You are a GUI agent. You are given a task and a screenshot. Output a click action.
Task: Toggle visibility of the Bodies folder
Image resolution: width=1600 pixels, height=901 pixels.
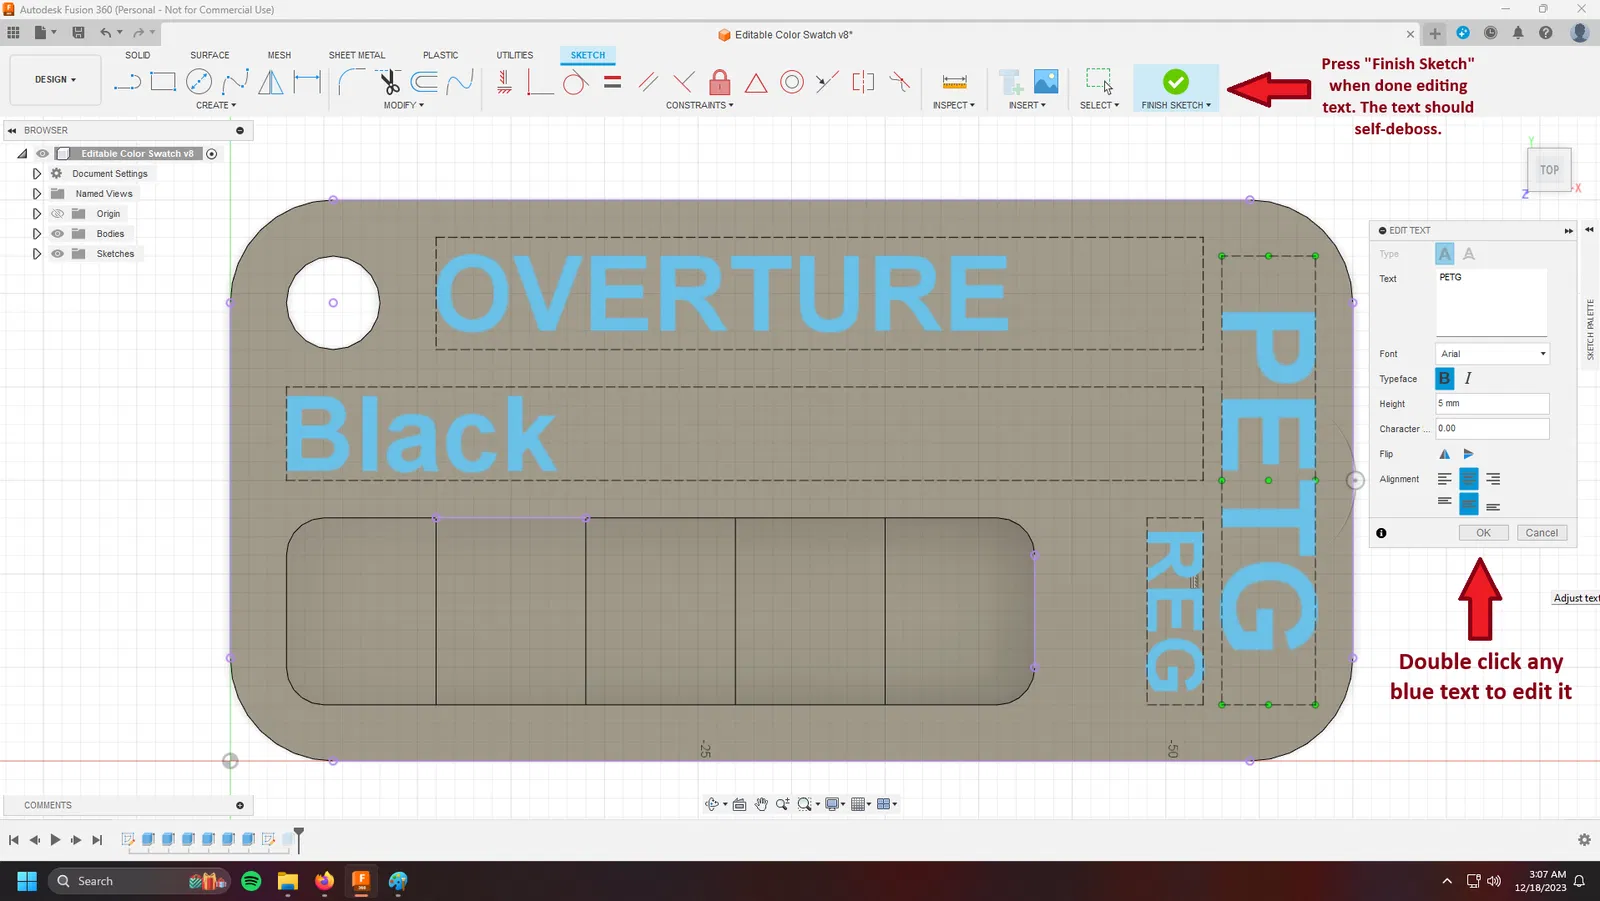pyautogui.click(x=57, y=234)
